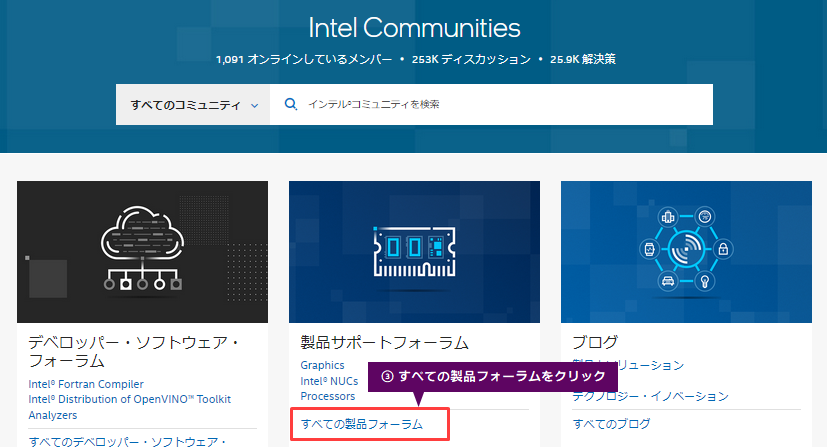Image resolution: width=827 pixels, height=447 pixels.
Task: Click 253K ディスカッション statistic text
Action: tap(471, 60)
